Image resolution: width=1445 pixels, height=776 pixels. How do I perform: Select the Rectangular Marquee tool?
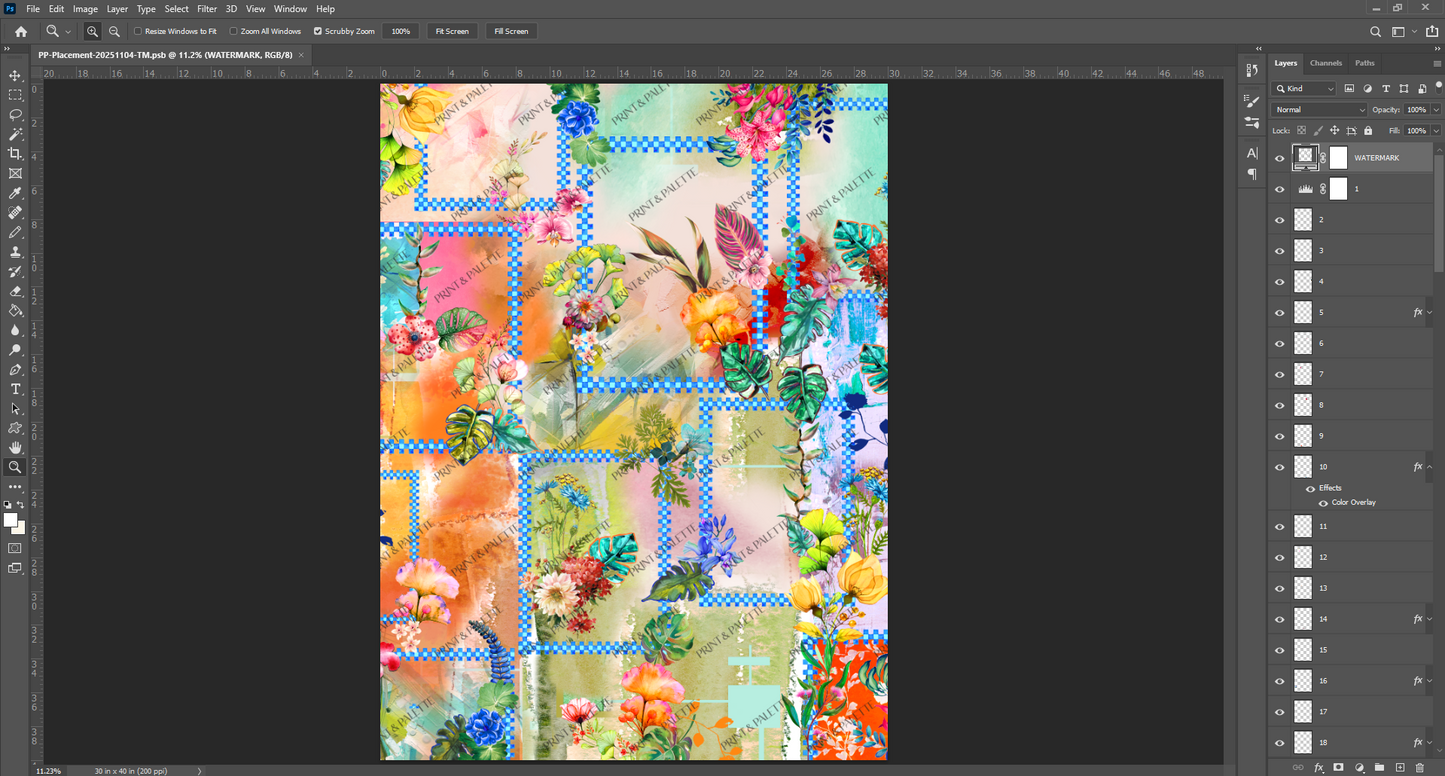(15, 95)
